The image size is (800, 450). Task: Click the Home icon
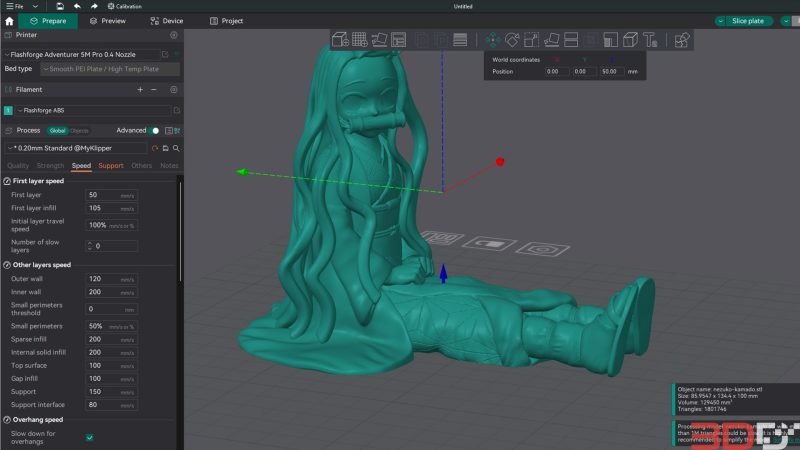tap(9, 21)
